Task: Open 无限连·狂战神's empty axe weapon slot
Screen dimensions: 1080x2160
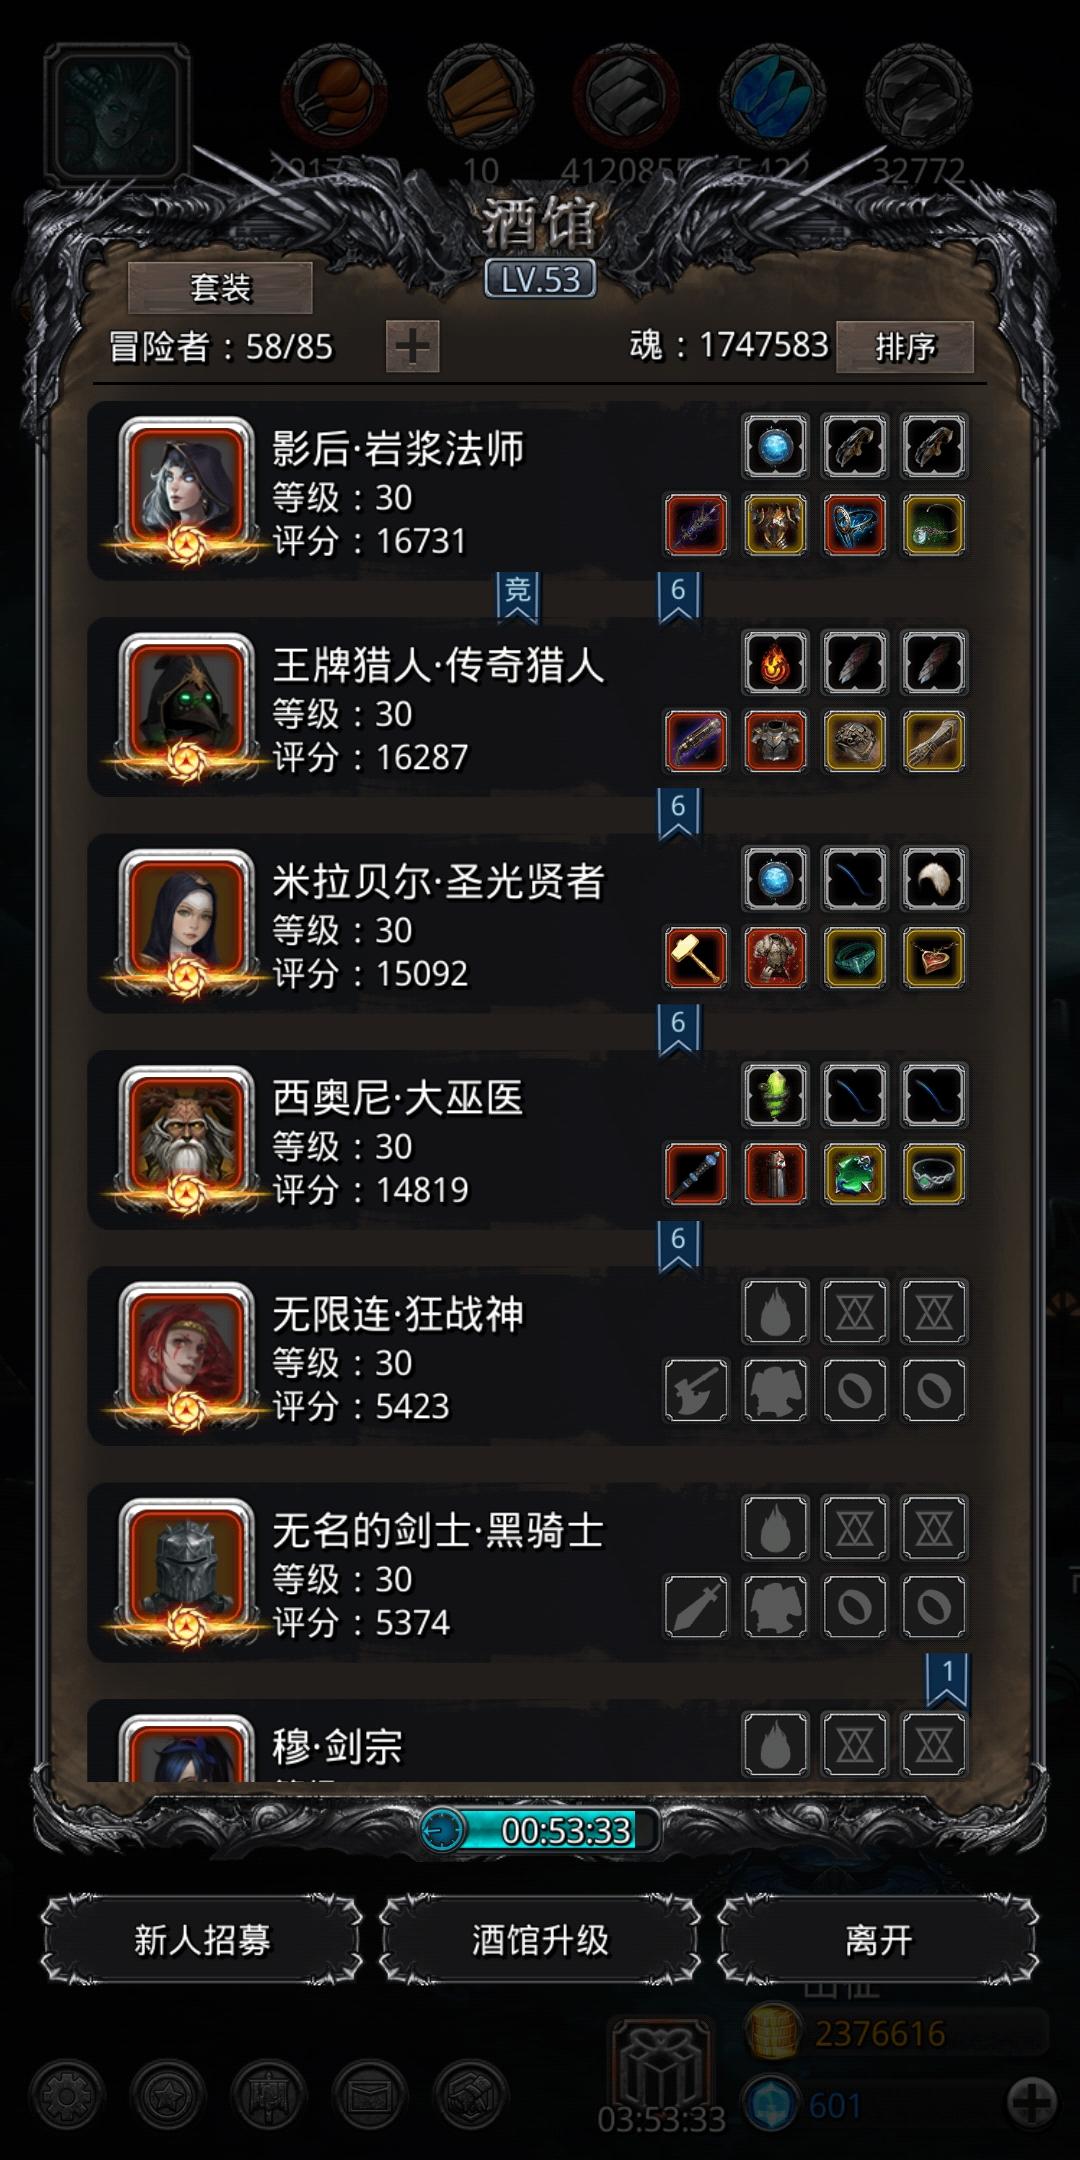Action: [x=696, y=1390]
